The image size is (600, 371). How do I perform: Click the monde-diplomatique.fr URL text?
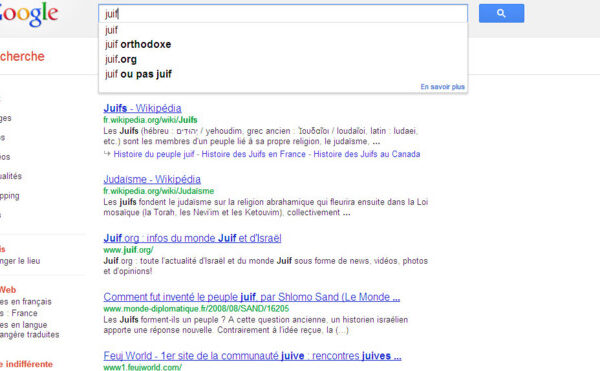coord(196,309)
